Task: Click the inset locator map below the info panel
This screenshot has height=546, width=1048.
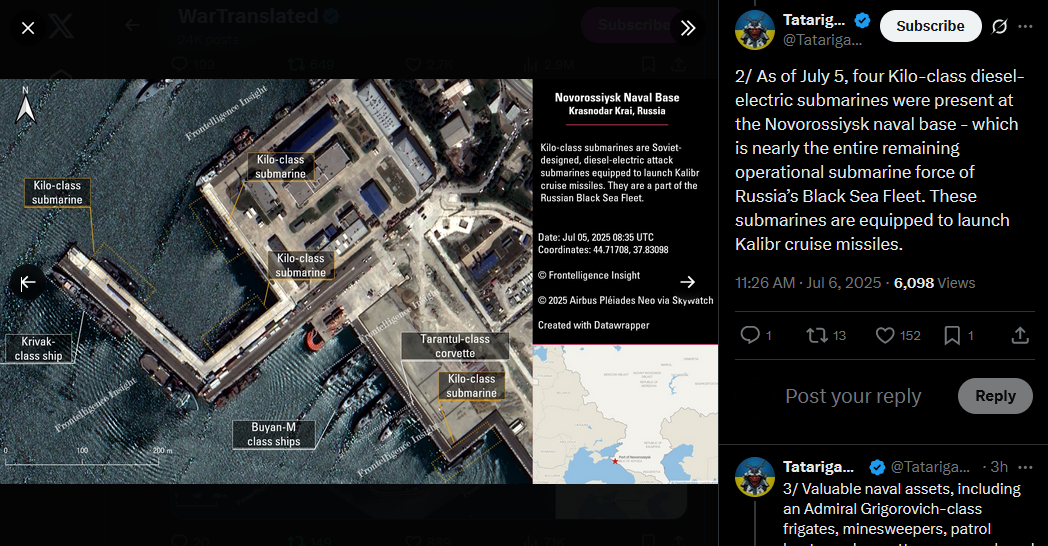Action: (x=625, y=414)
